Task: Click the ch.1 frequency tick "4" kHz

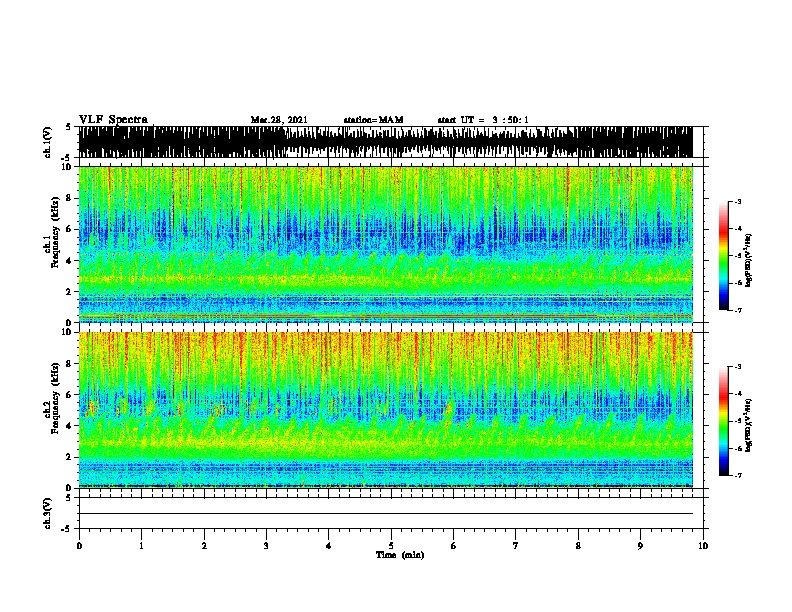Action: point(71,261)
